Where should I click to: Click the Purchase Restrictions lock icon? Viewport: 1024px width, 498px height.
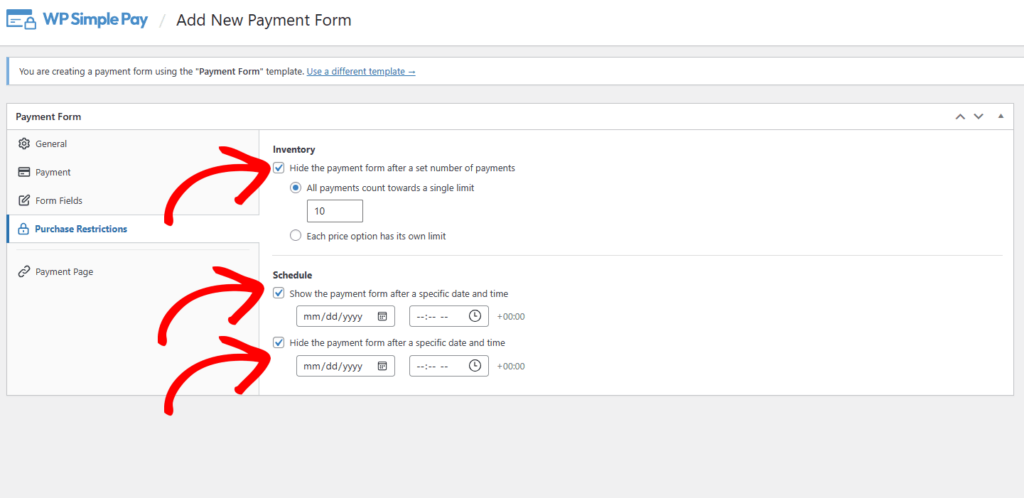(x=25, y=229)
